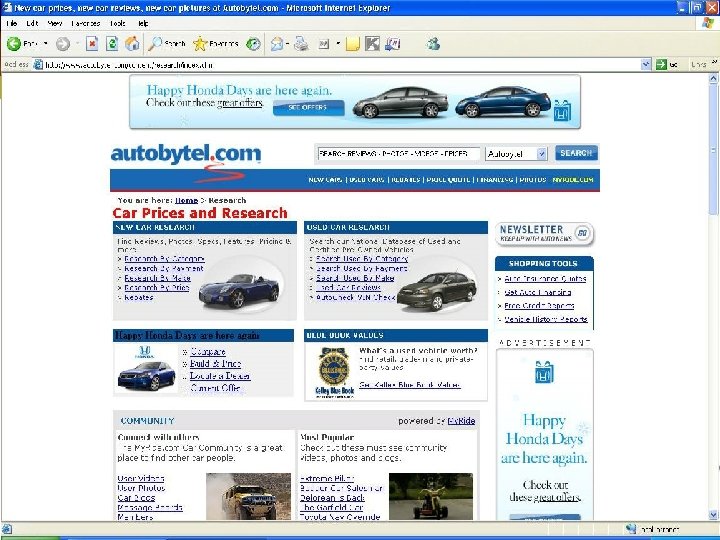
Task: Print the page with the printer icon
Action: click(x=301, y=44)
